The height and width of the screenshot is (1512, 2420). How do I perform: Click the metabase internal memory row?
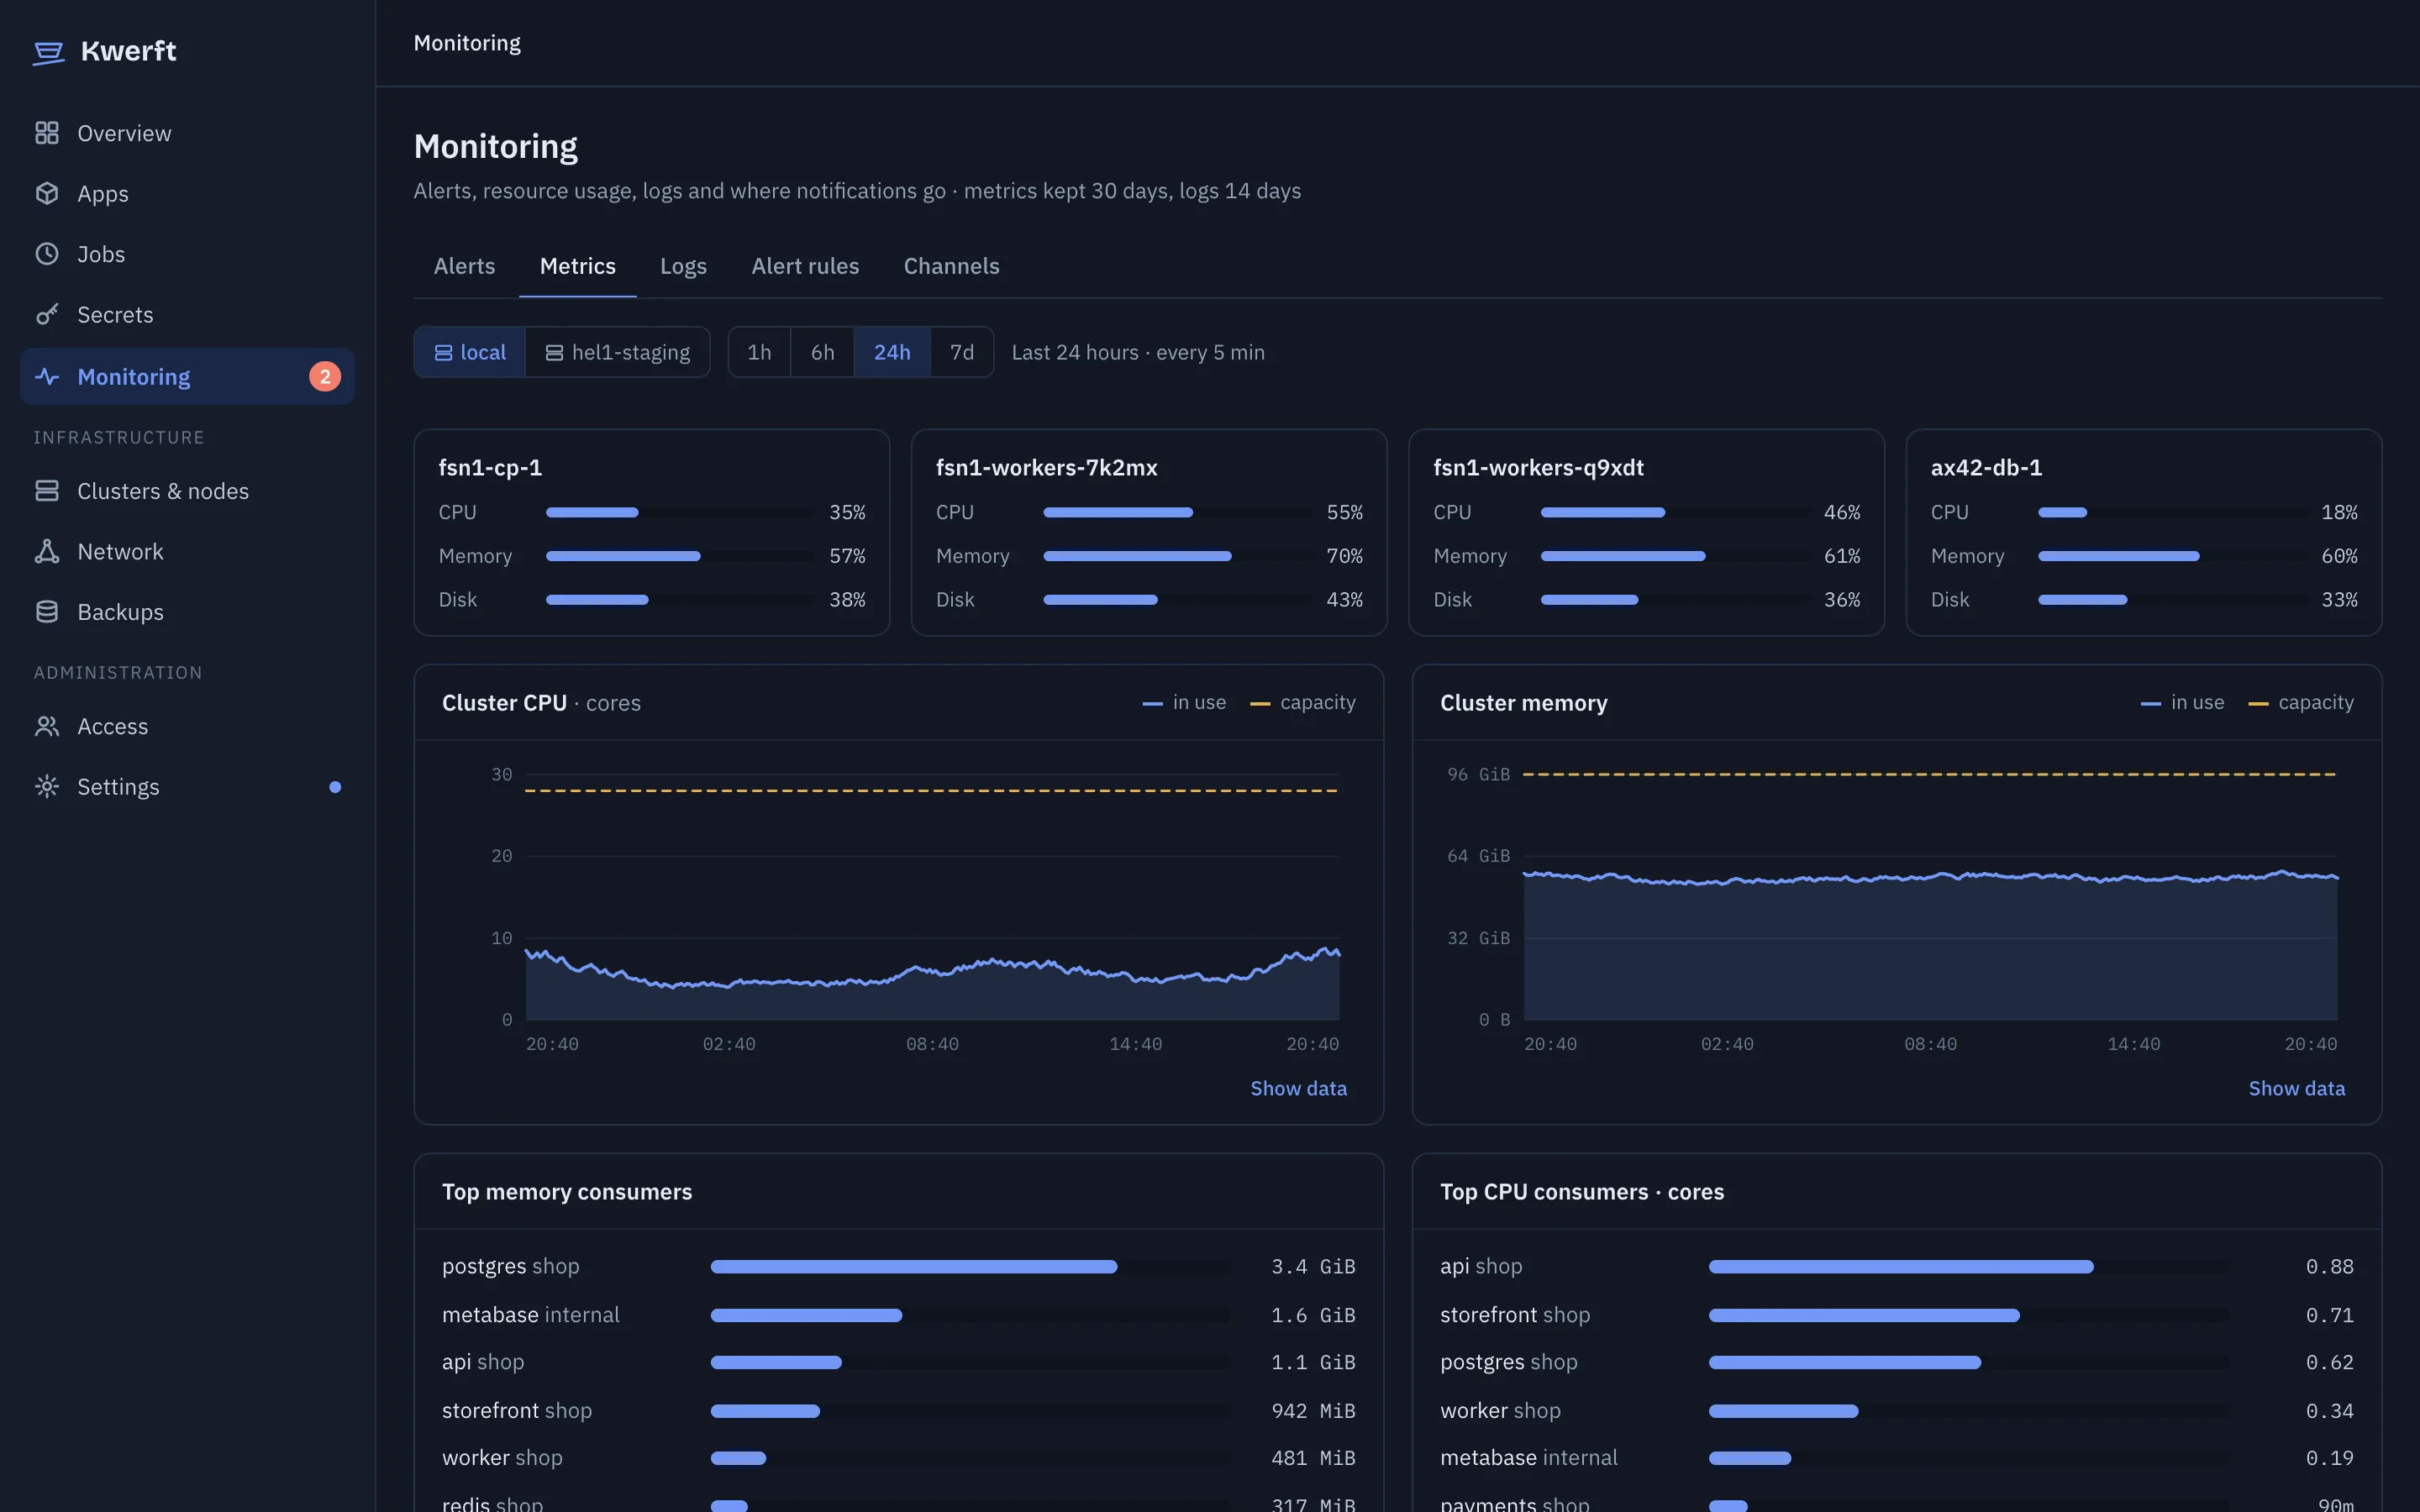pos(898,1315)
